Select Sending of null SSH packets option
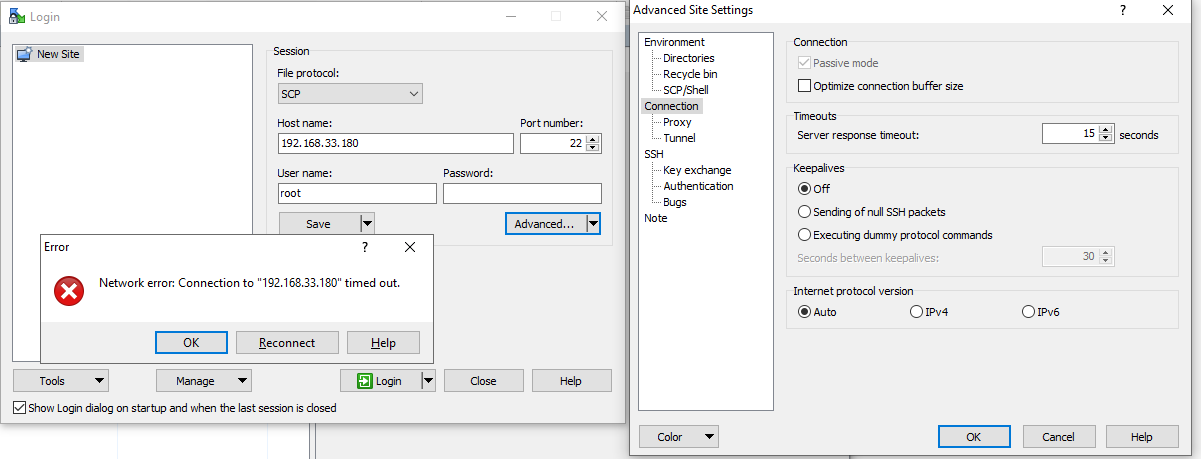This screenshot has height=459, width=1201. click(x=804, y=212)
